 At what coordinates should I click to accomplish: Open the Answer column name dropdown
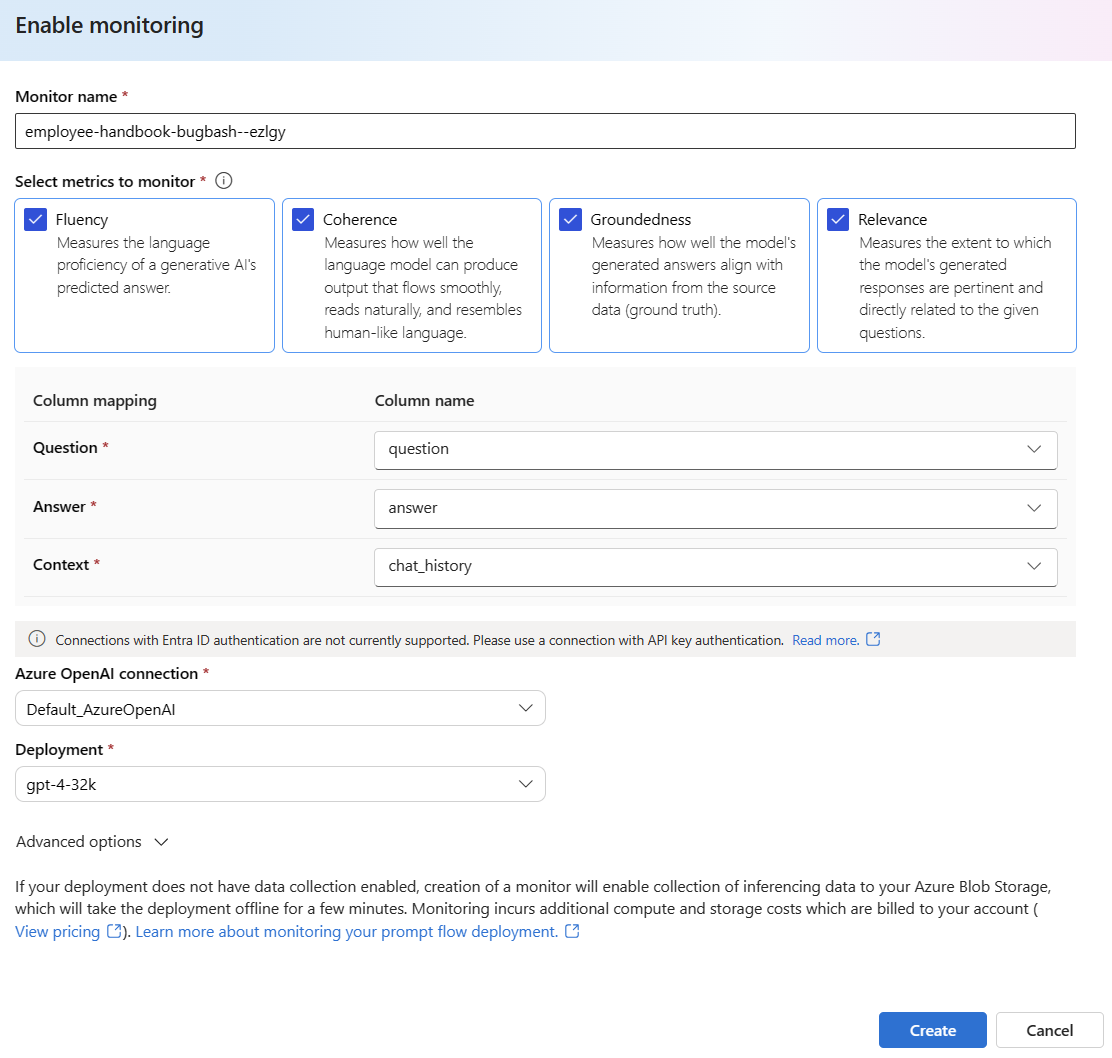[715, 508]
